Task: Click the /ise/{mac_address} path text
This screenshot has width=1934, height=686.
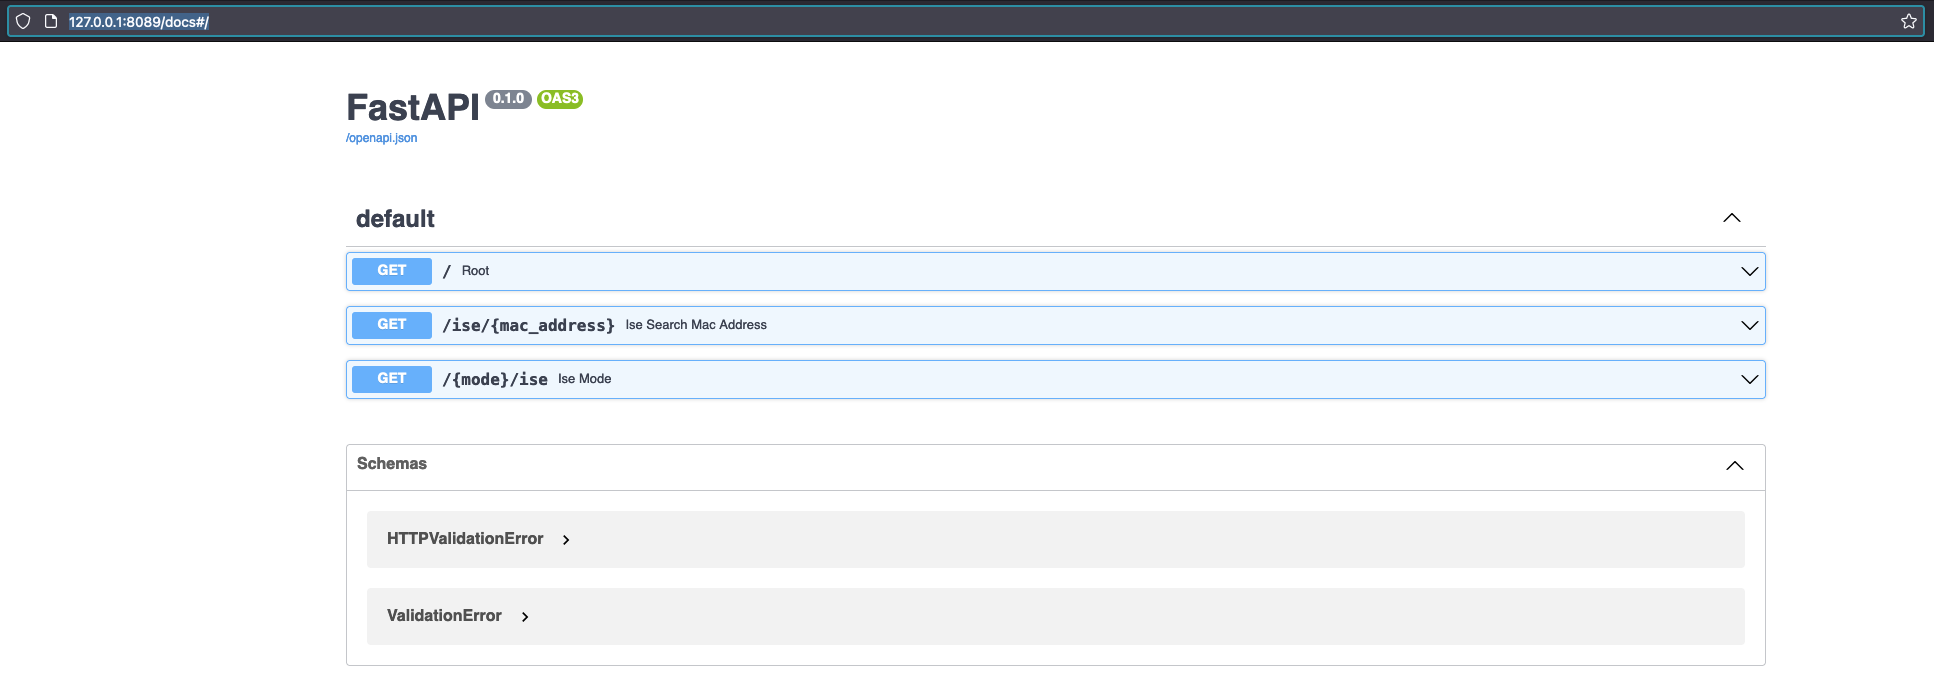Action: [528, 325]
